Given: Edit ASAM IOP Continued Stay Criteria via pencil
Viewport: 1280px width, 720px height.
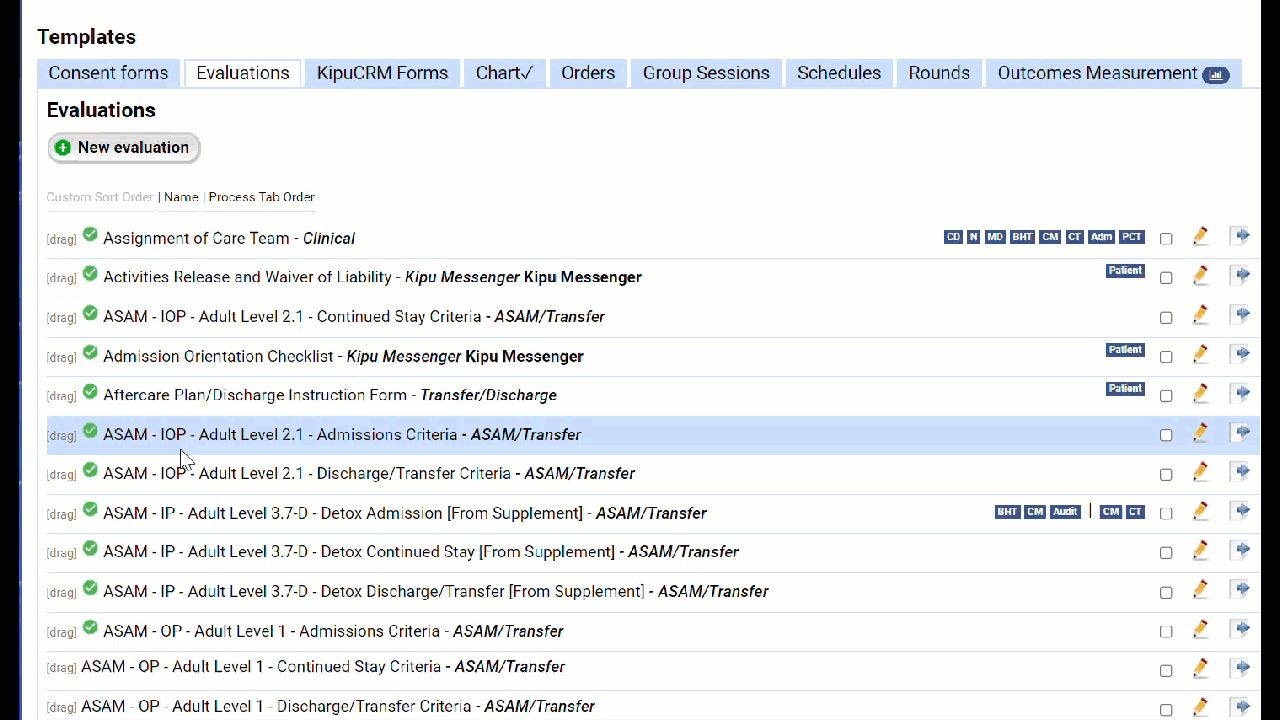Looking at the screenshot, I should click(1200, 316).
